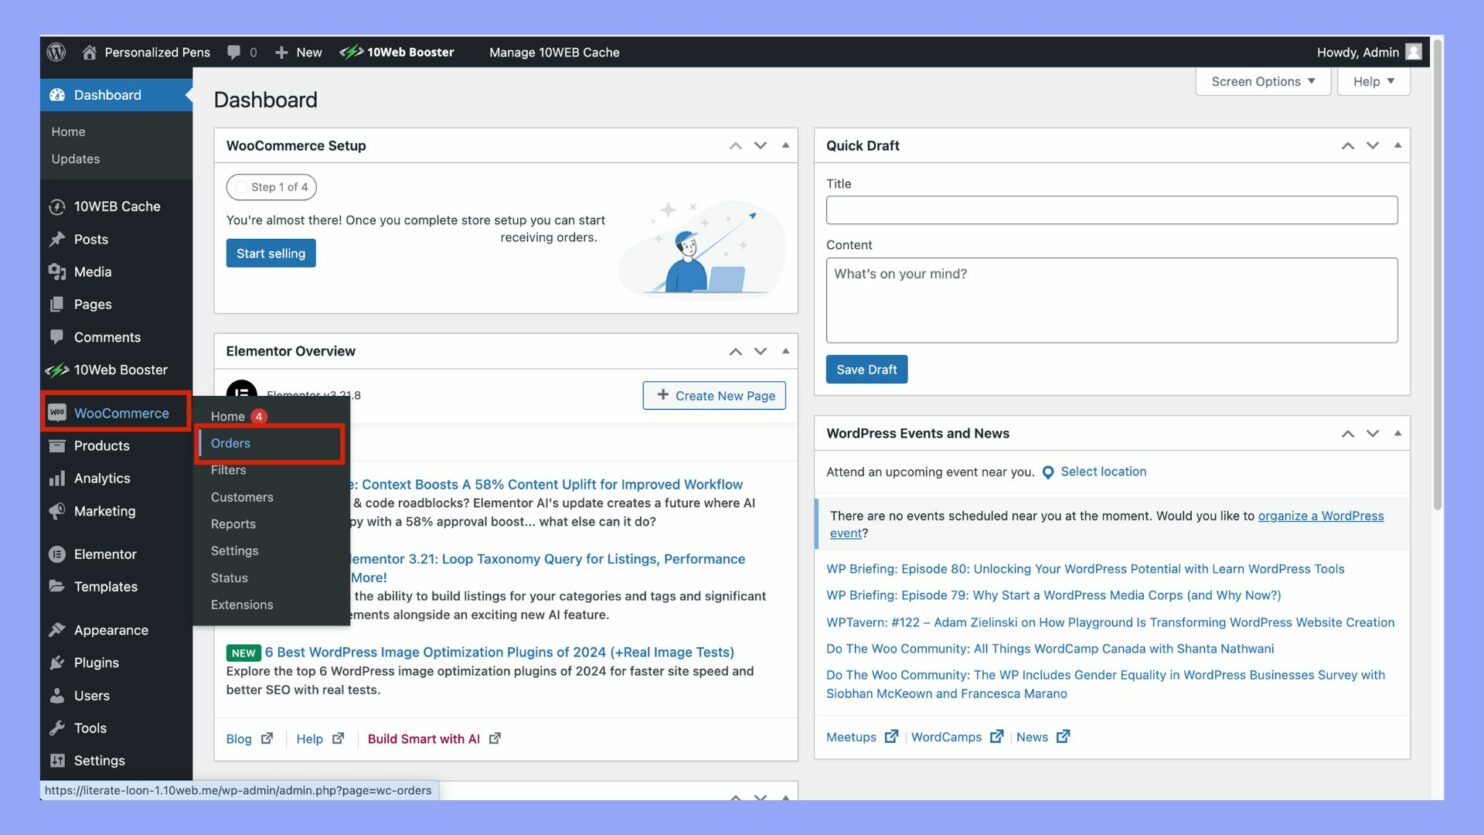Open Appearance in the sidebar
The width and height of the screenshot is (1484, 835).
coord(110,630)
